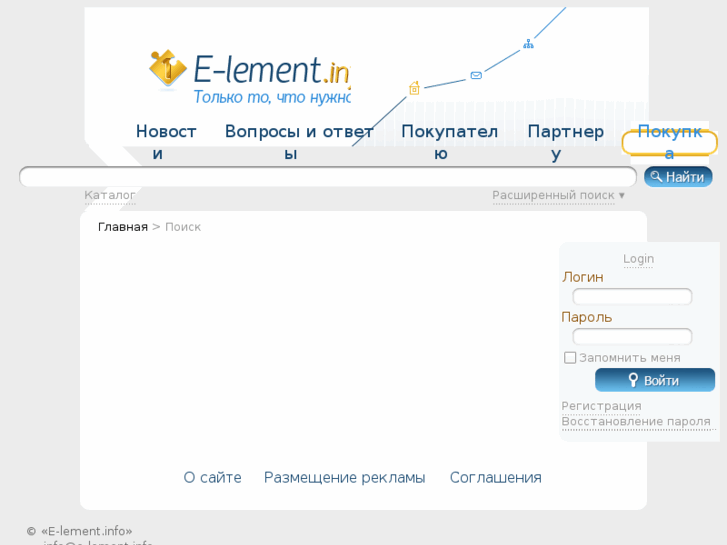Open Вопросы и ответы section
The image size is (727, 545).
point(299,142)
